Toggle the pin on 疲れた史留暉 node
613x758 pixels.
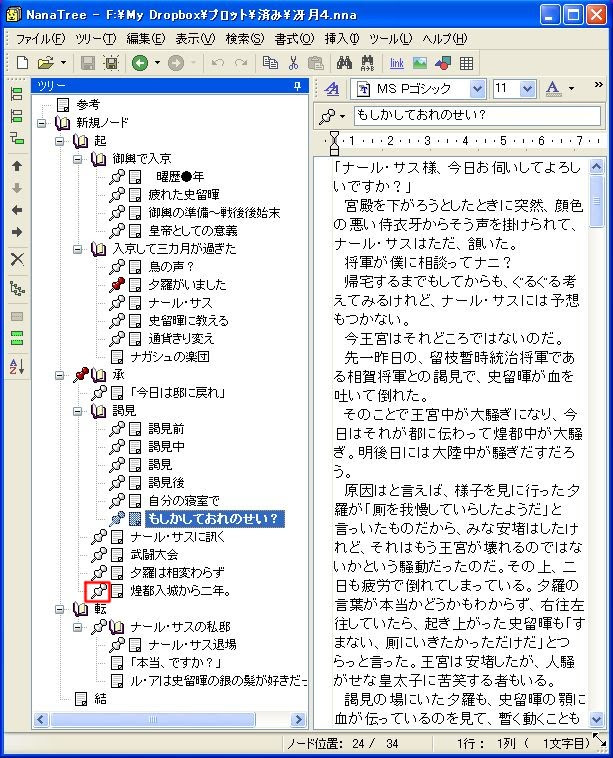pyautogui.click(x=117, y=194)
